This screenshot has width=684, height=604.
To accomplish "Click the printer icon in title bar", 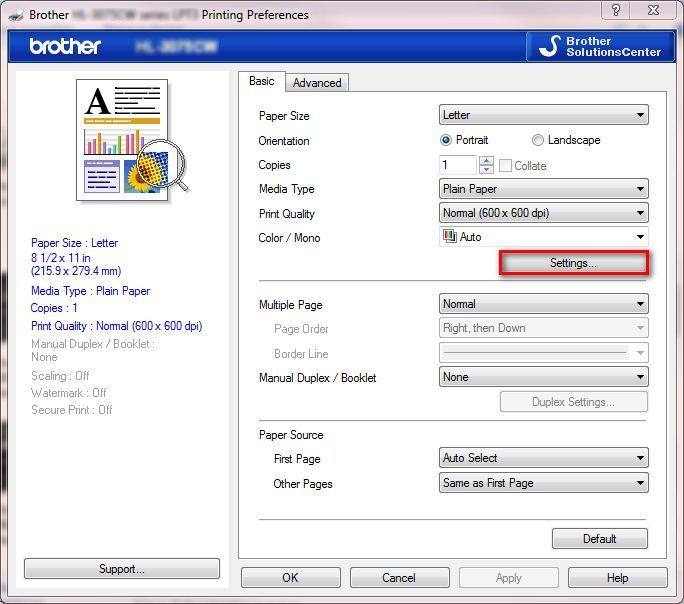I will pos(14,14).
